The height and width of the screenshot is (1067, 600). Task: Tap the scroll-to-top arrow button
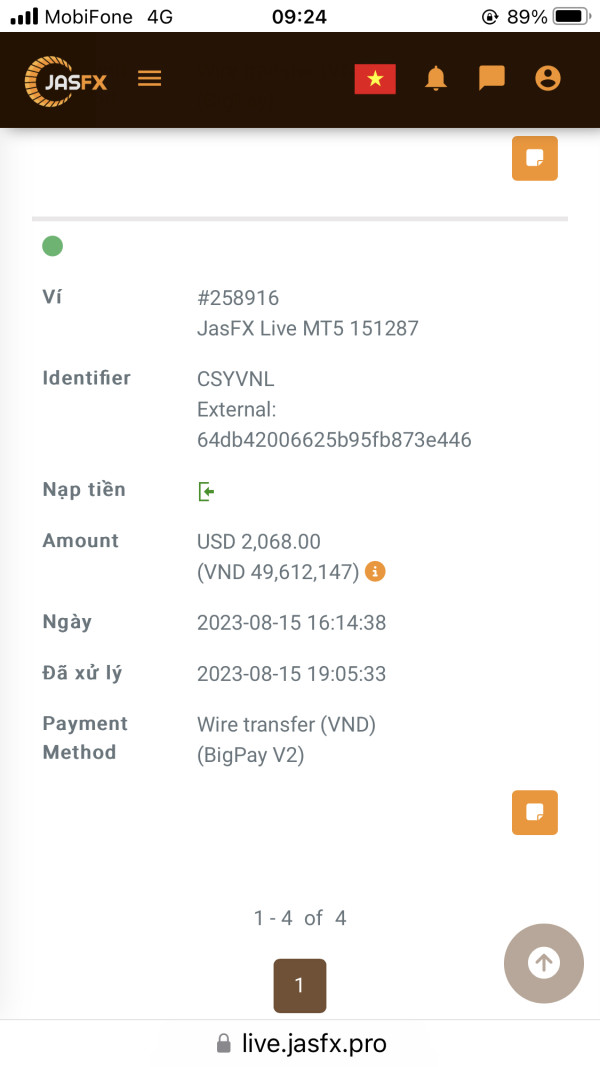coord(544,963)
